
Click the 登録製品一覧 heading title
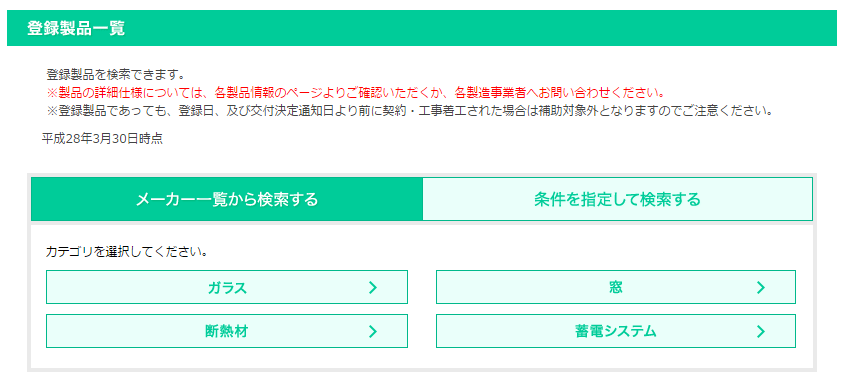(76, 29)
